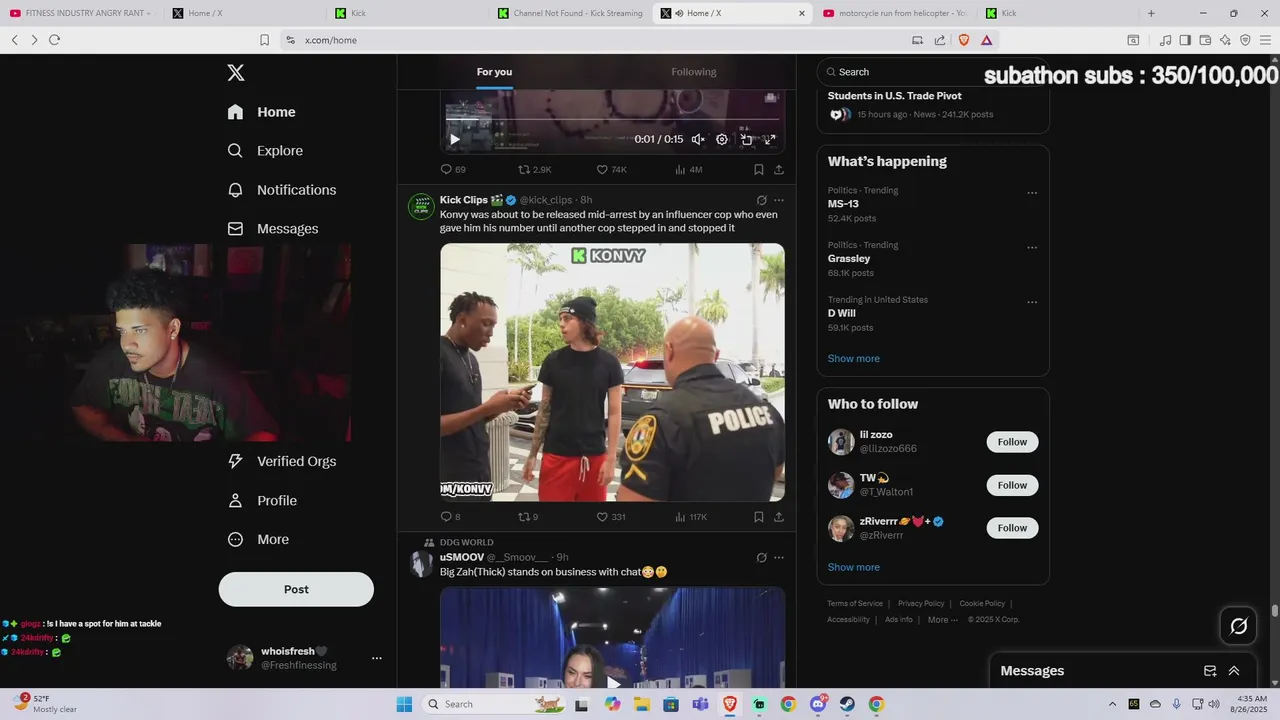Open Discord from the taskbar
This screenshot has height=720, width=1280.
click(818, 704)
